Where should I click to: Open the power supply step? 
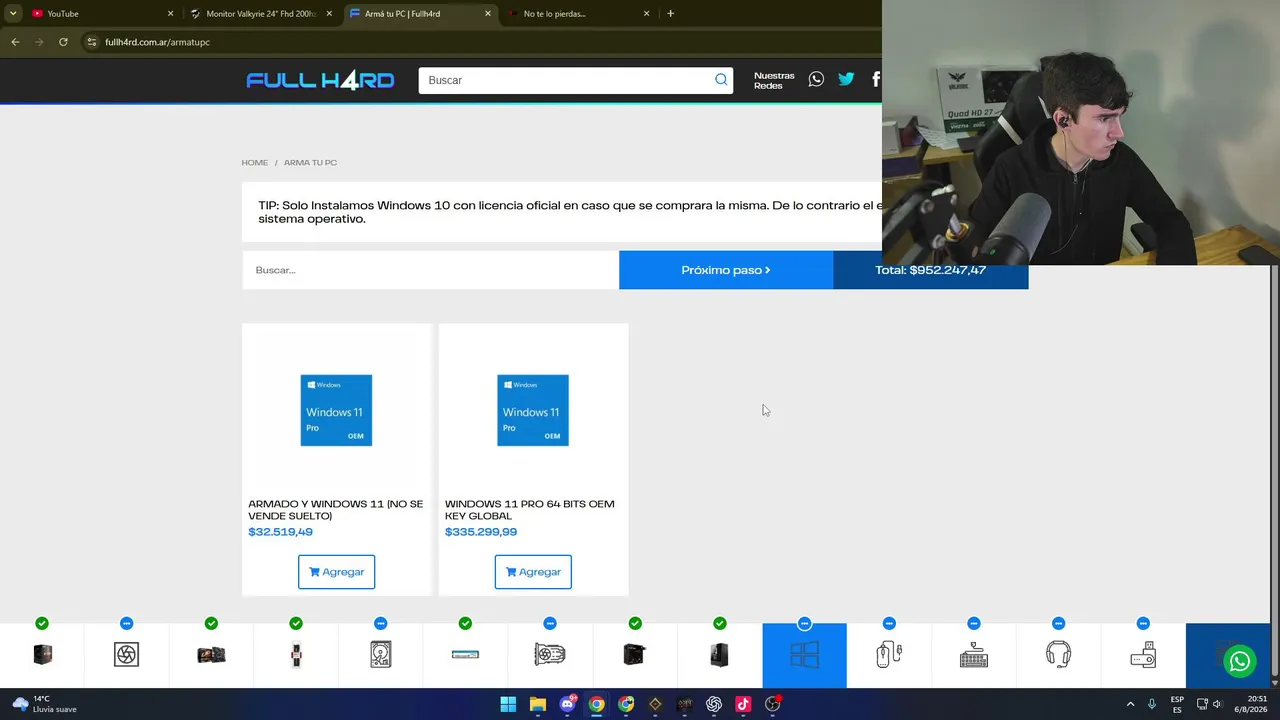tap(634, 655)
